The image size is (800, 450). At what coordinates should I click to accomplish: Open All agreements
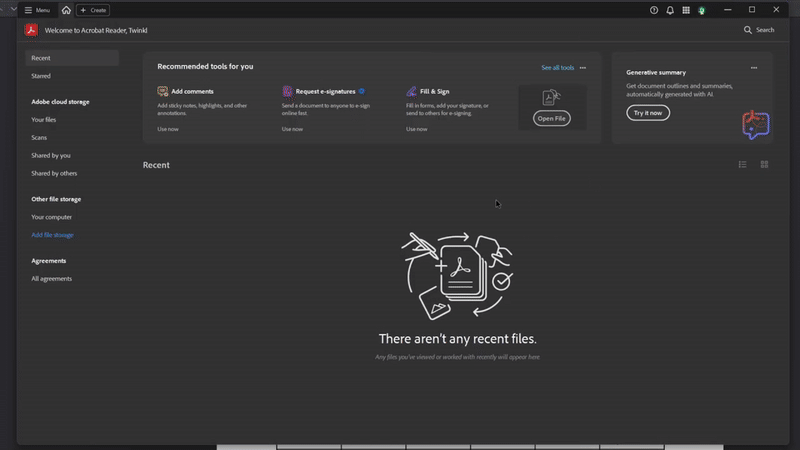52,279
